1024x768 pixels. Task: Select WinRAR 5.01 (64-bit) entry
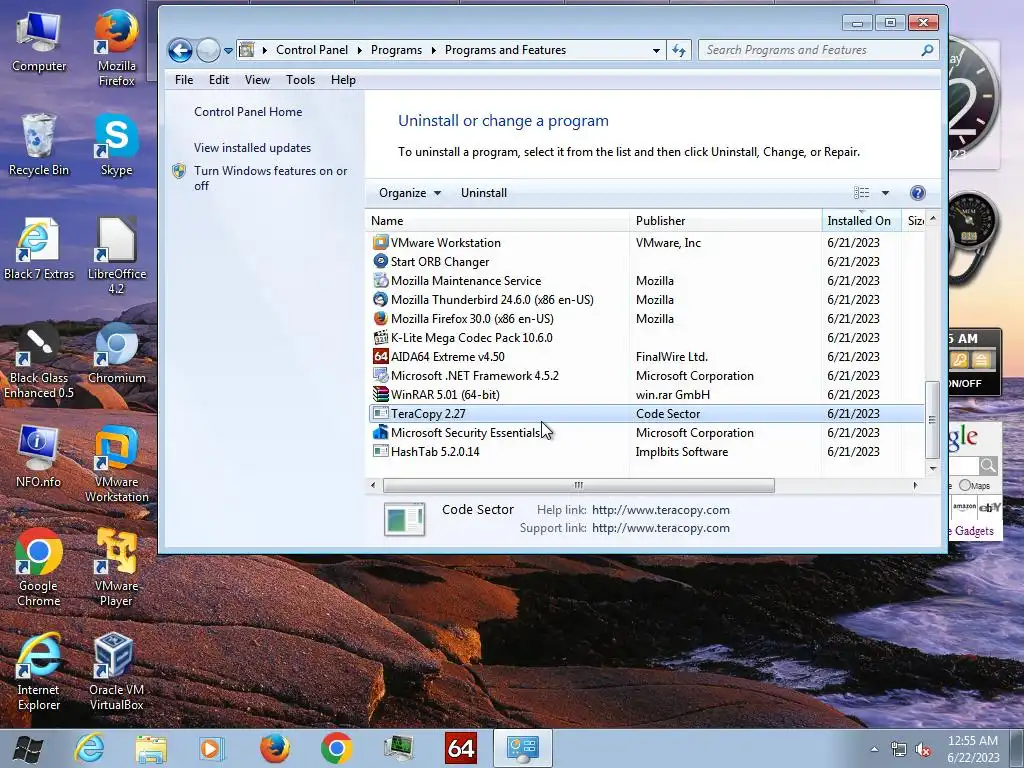coord(645,394)
